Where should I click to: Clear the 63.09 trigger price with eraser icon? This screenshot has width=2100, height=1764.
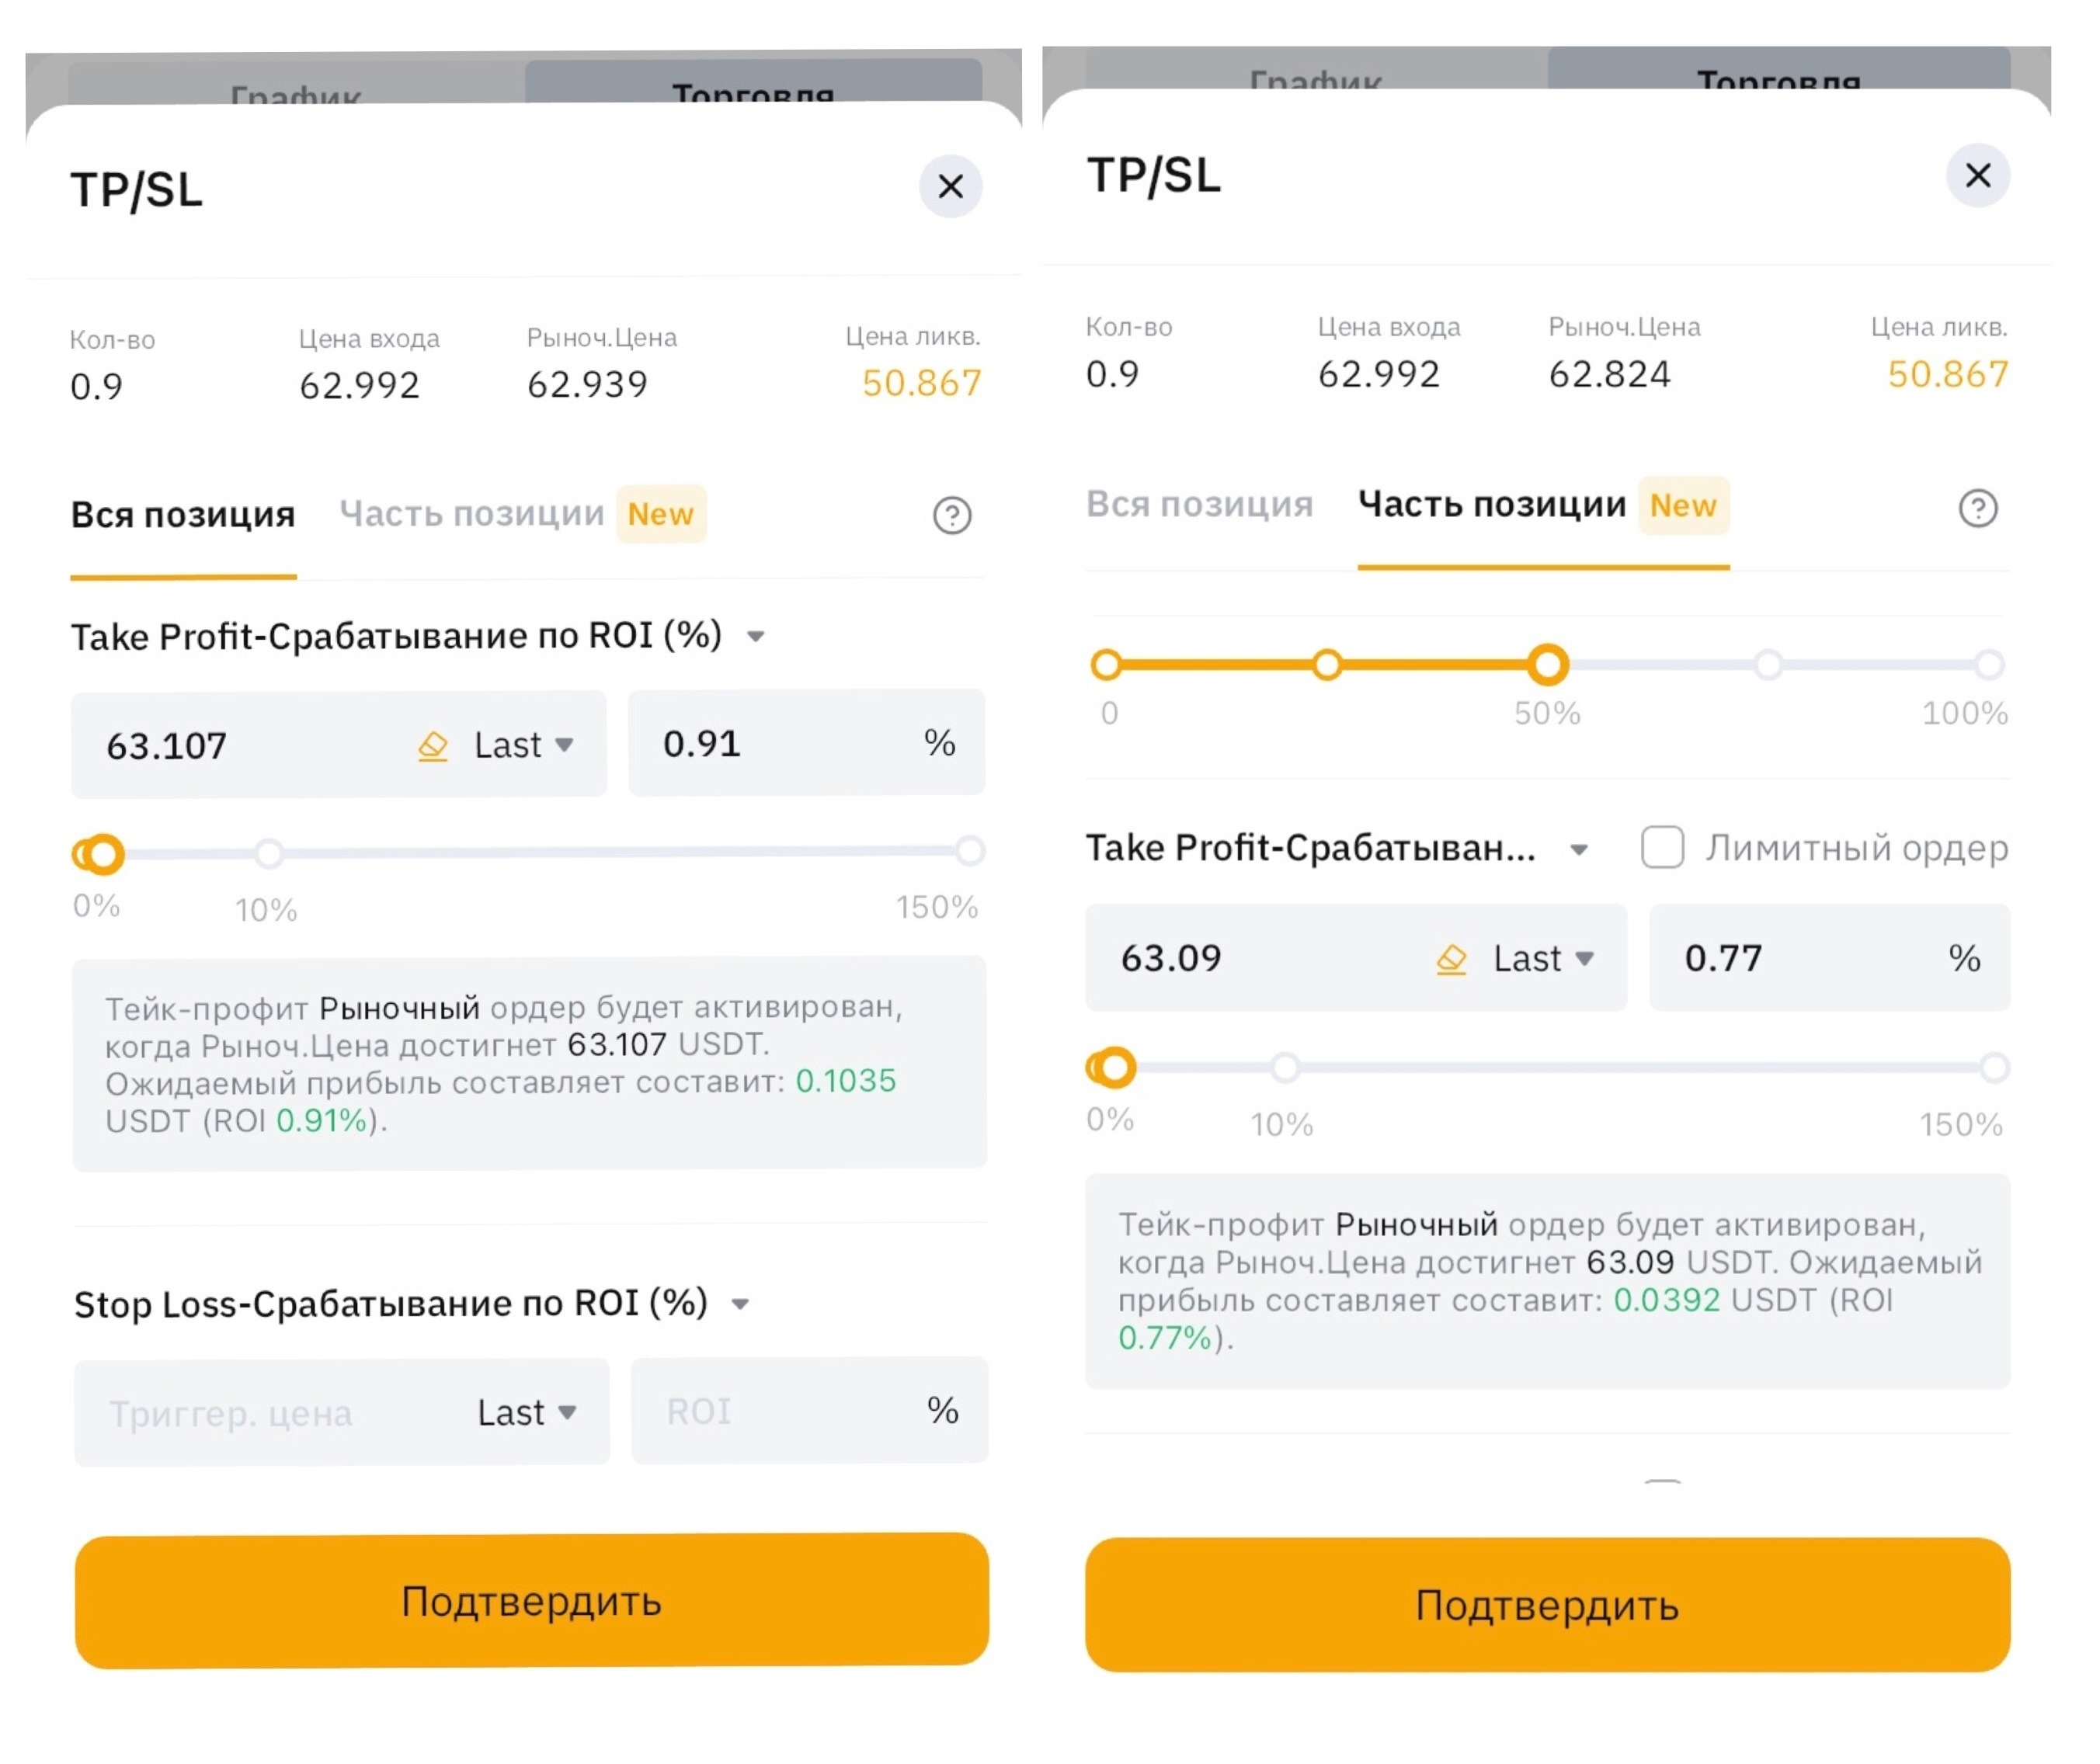(1451, 959)
